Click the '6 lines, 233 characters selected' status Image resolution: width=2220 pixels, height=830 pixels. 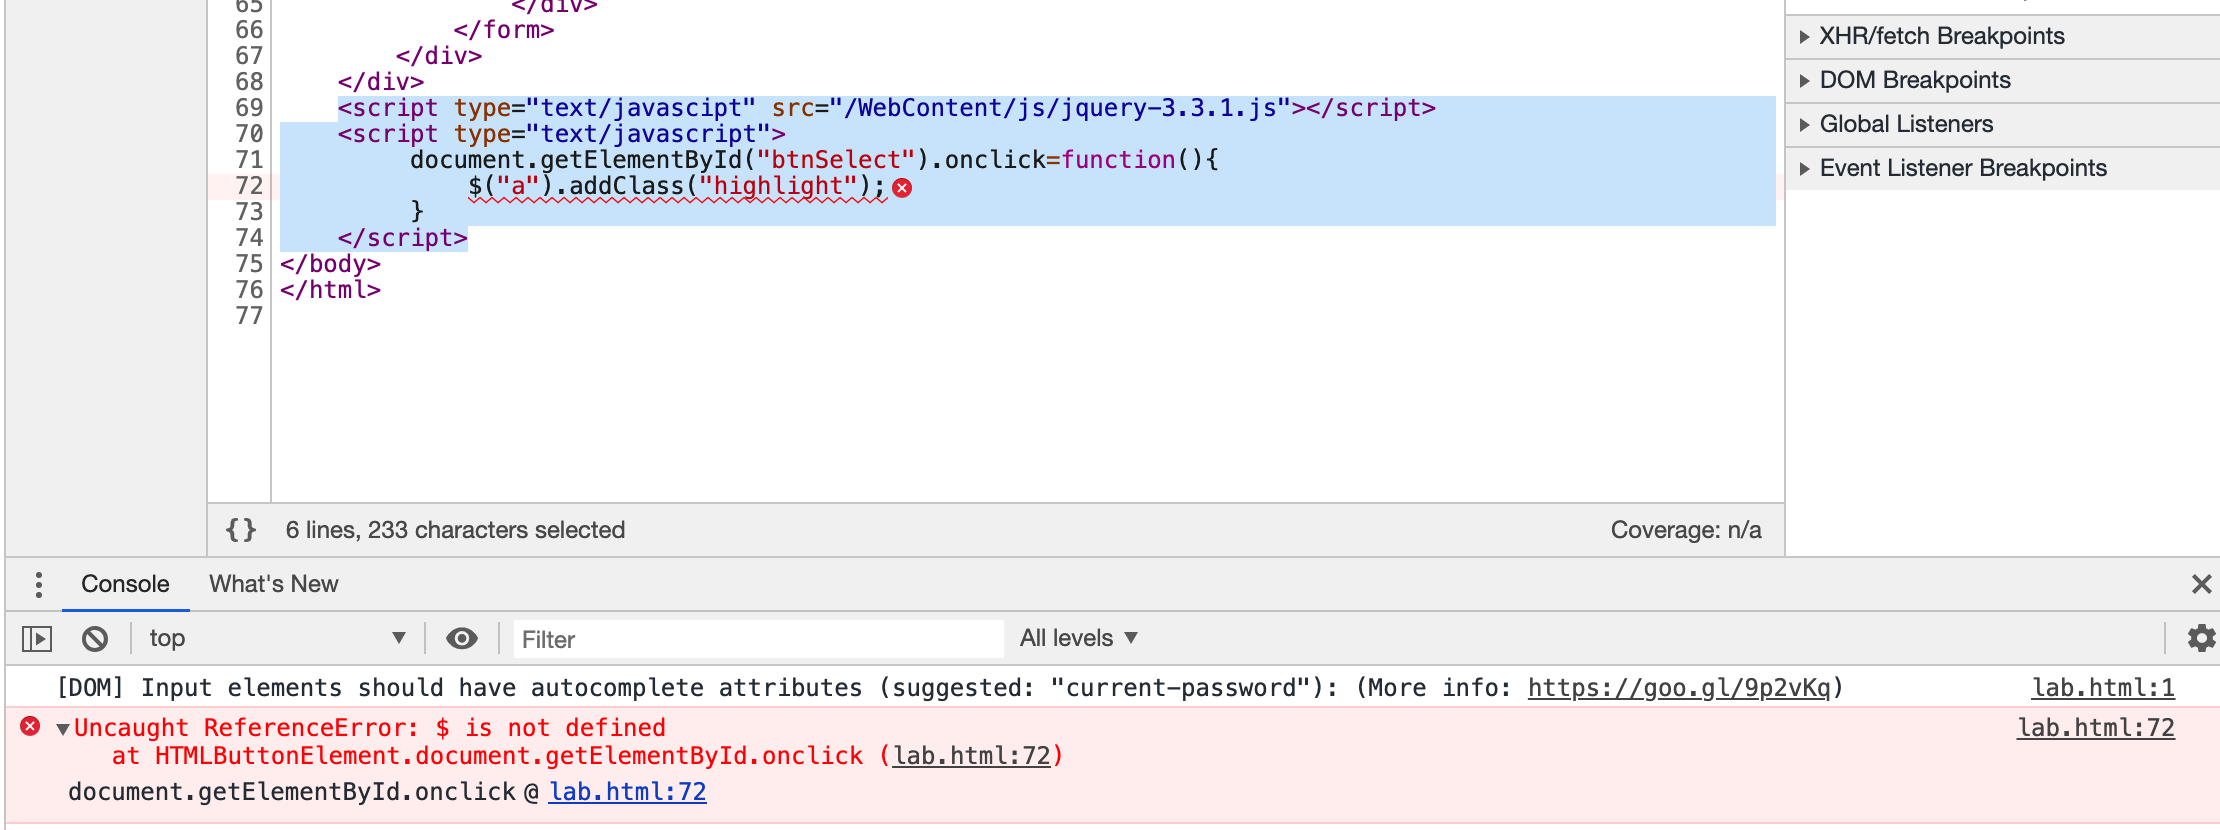point(455,530)
